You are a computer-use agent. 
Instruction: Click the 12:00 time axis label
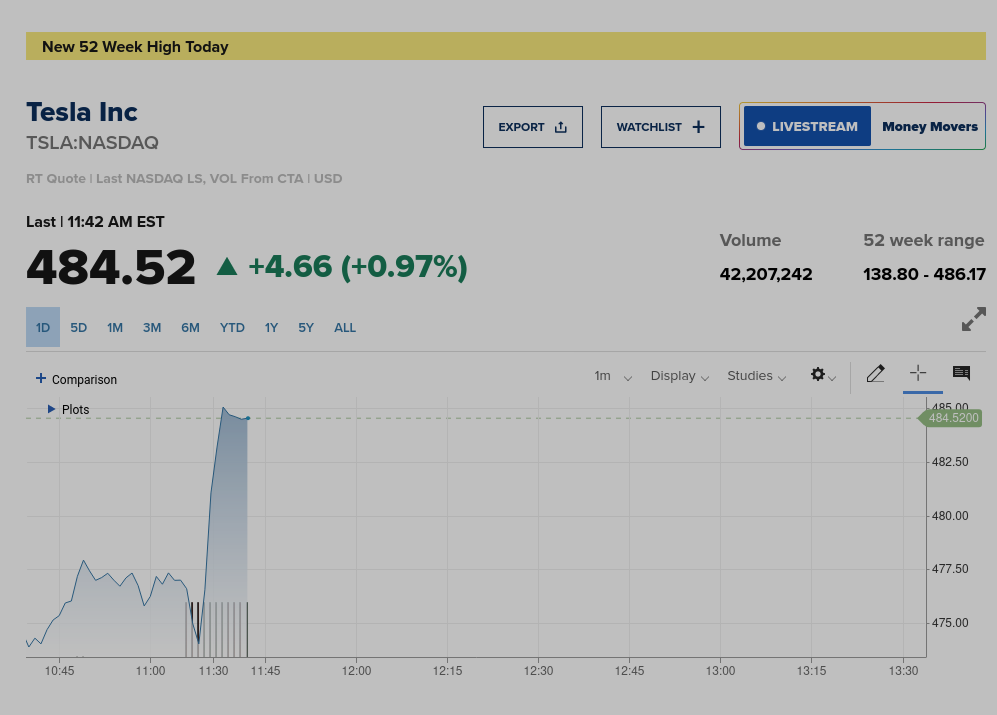click(x=356, y=671)
